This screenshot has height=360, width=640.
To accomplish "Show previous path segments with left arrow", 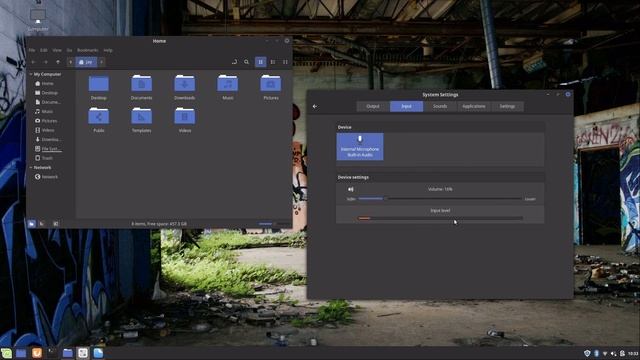I will pyautogui.click(x=71, y=62).
